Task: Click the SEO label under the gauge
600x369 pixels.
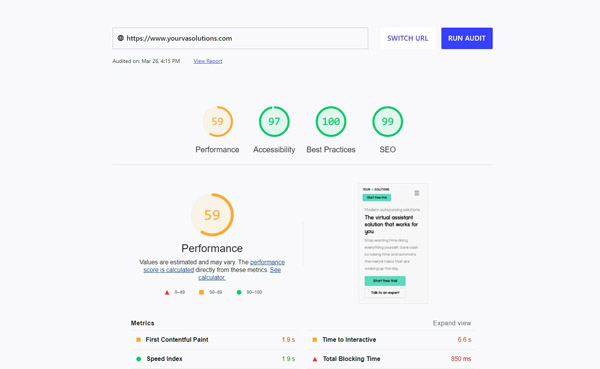Action: [388, 150]
